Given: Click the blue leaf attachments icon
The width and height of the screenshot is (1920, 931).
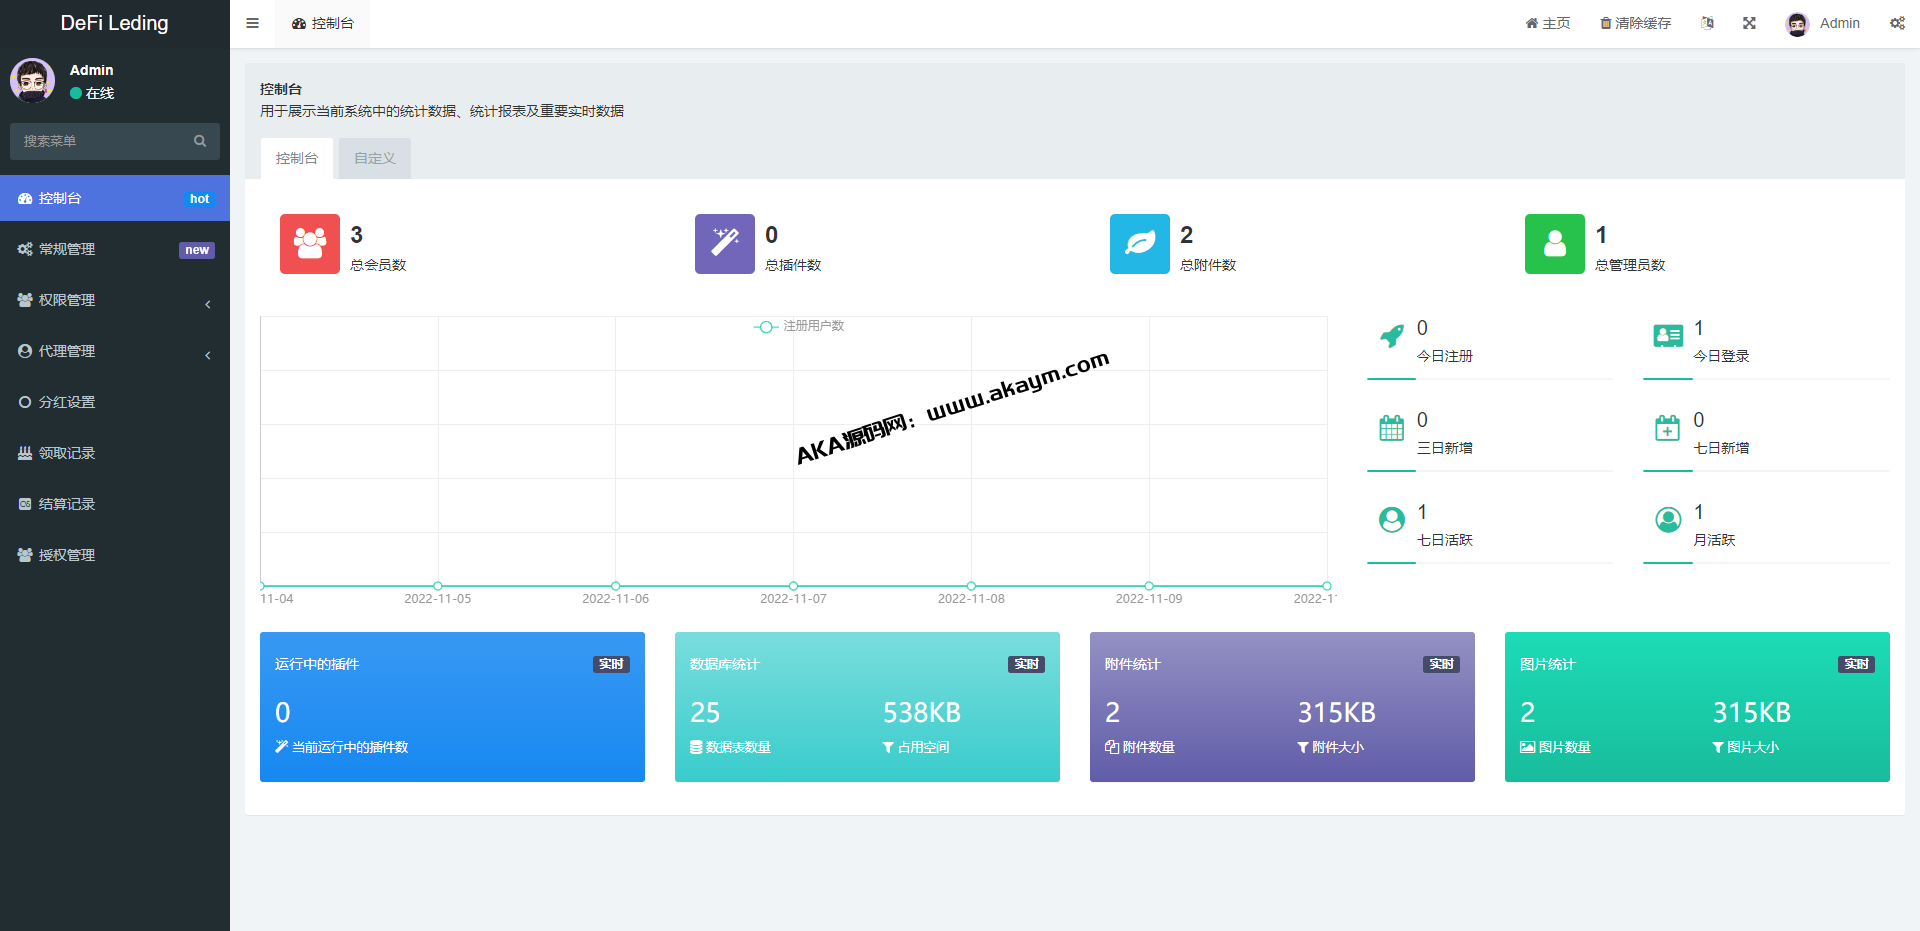Looking at the screenshot, I should pos(1139,244).
